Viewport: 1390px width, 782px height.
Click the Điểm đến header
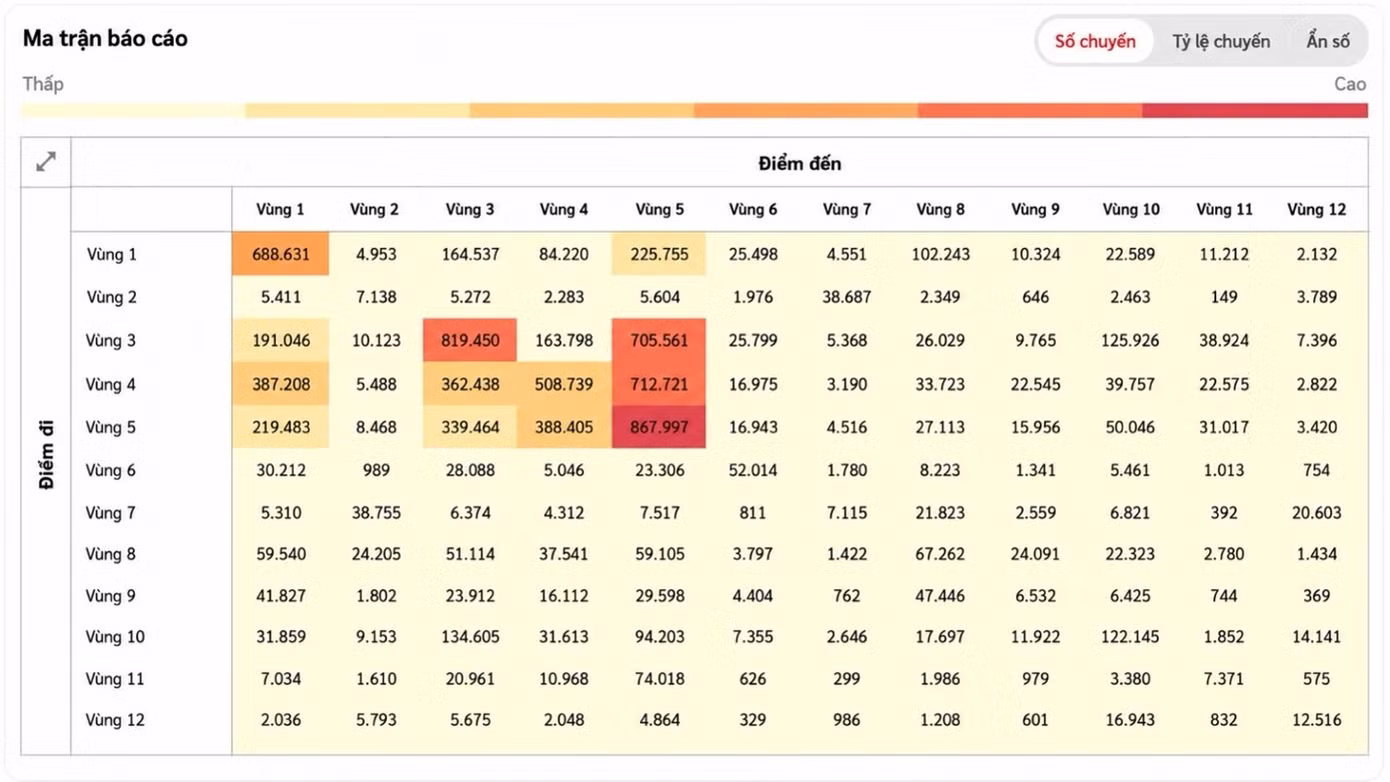tap(800, 163)
